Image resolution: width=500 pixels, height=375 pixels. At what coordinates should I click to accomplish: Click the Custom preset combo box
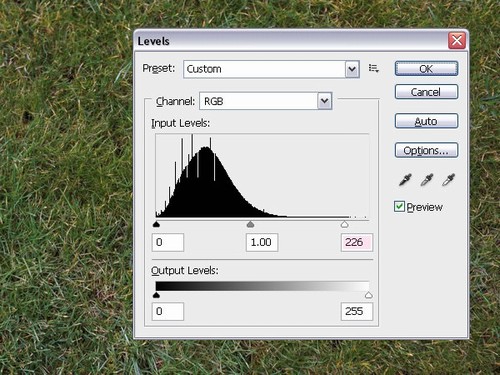click(271, 69)
